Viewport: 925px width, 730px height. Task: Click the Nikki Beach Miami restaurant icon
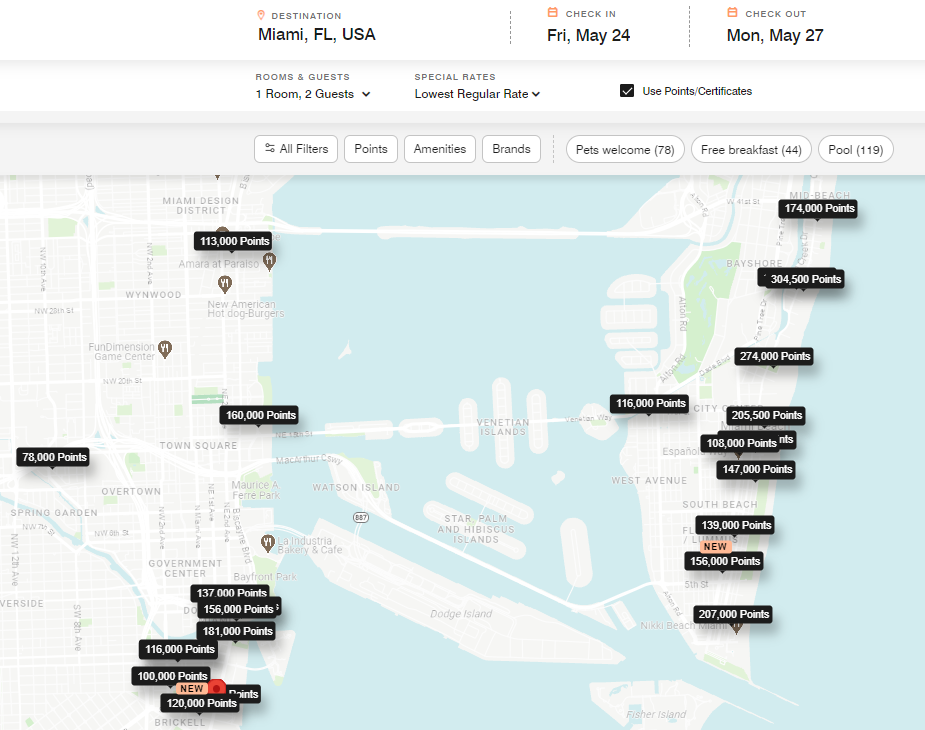(736, 627)
